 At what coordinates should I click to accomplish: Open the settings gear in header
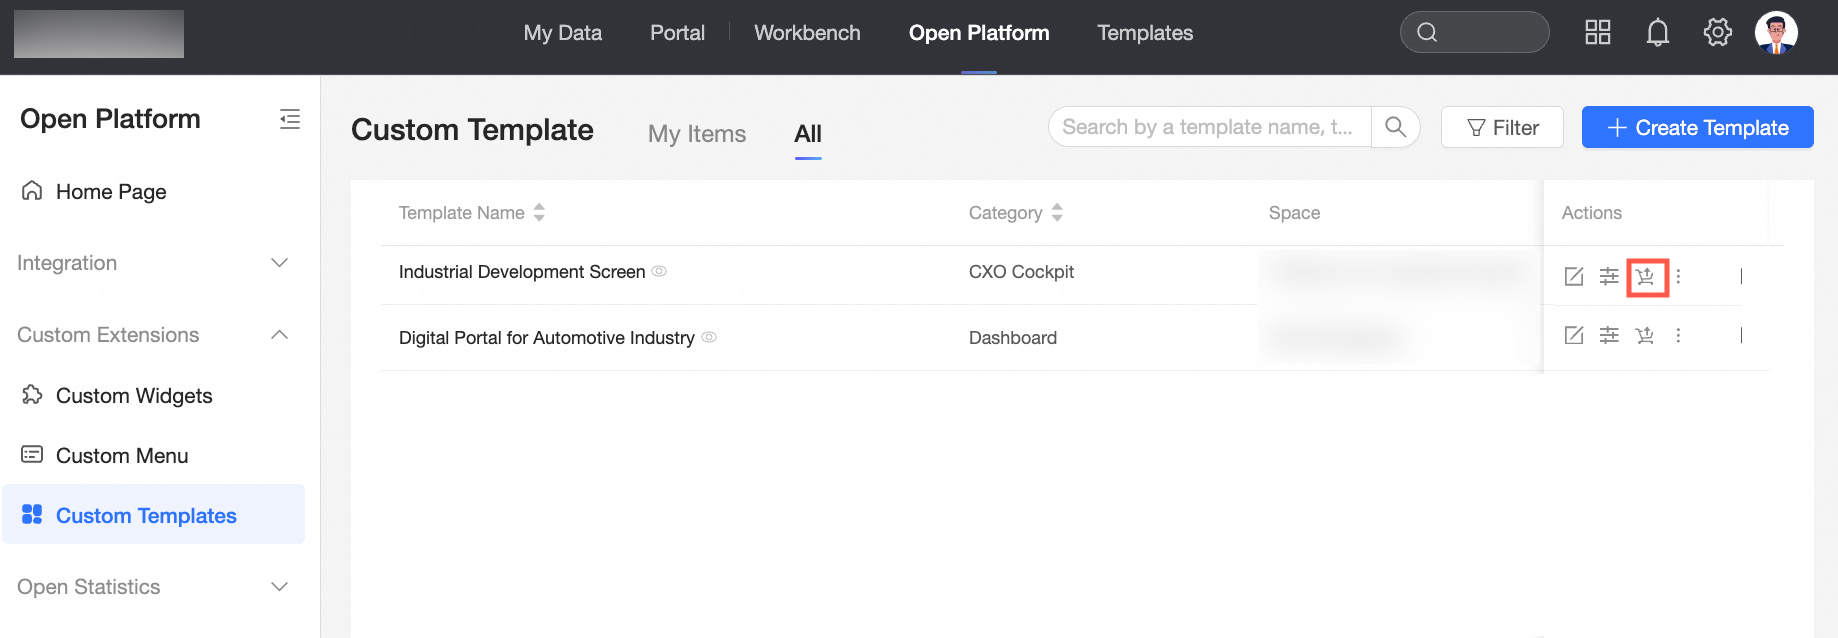(1718, 32)
